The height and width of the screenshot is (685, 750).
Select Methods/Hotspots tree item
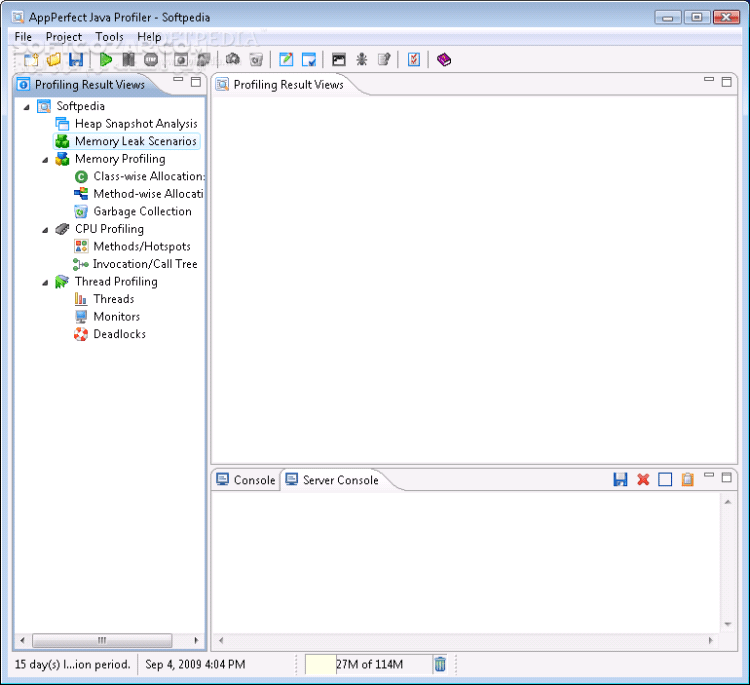coord(132,246)
